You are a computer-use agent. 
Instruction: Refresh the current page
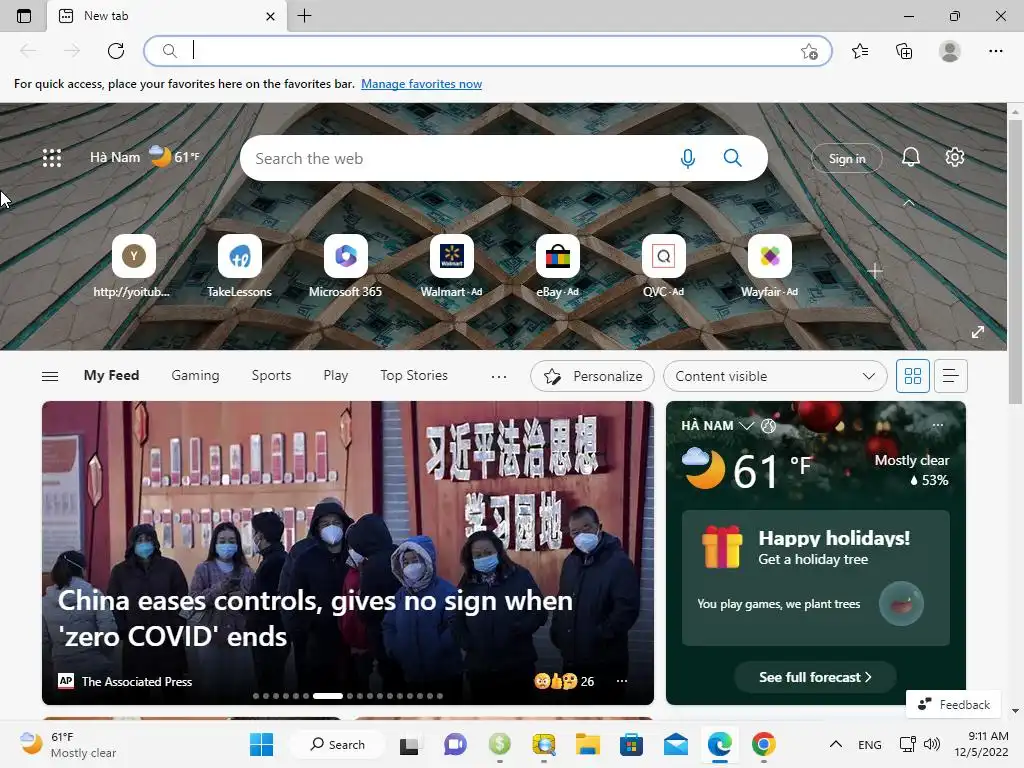116,51
